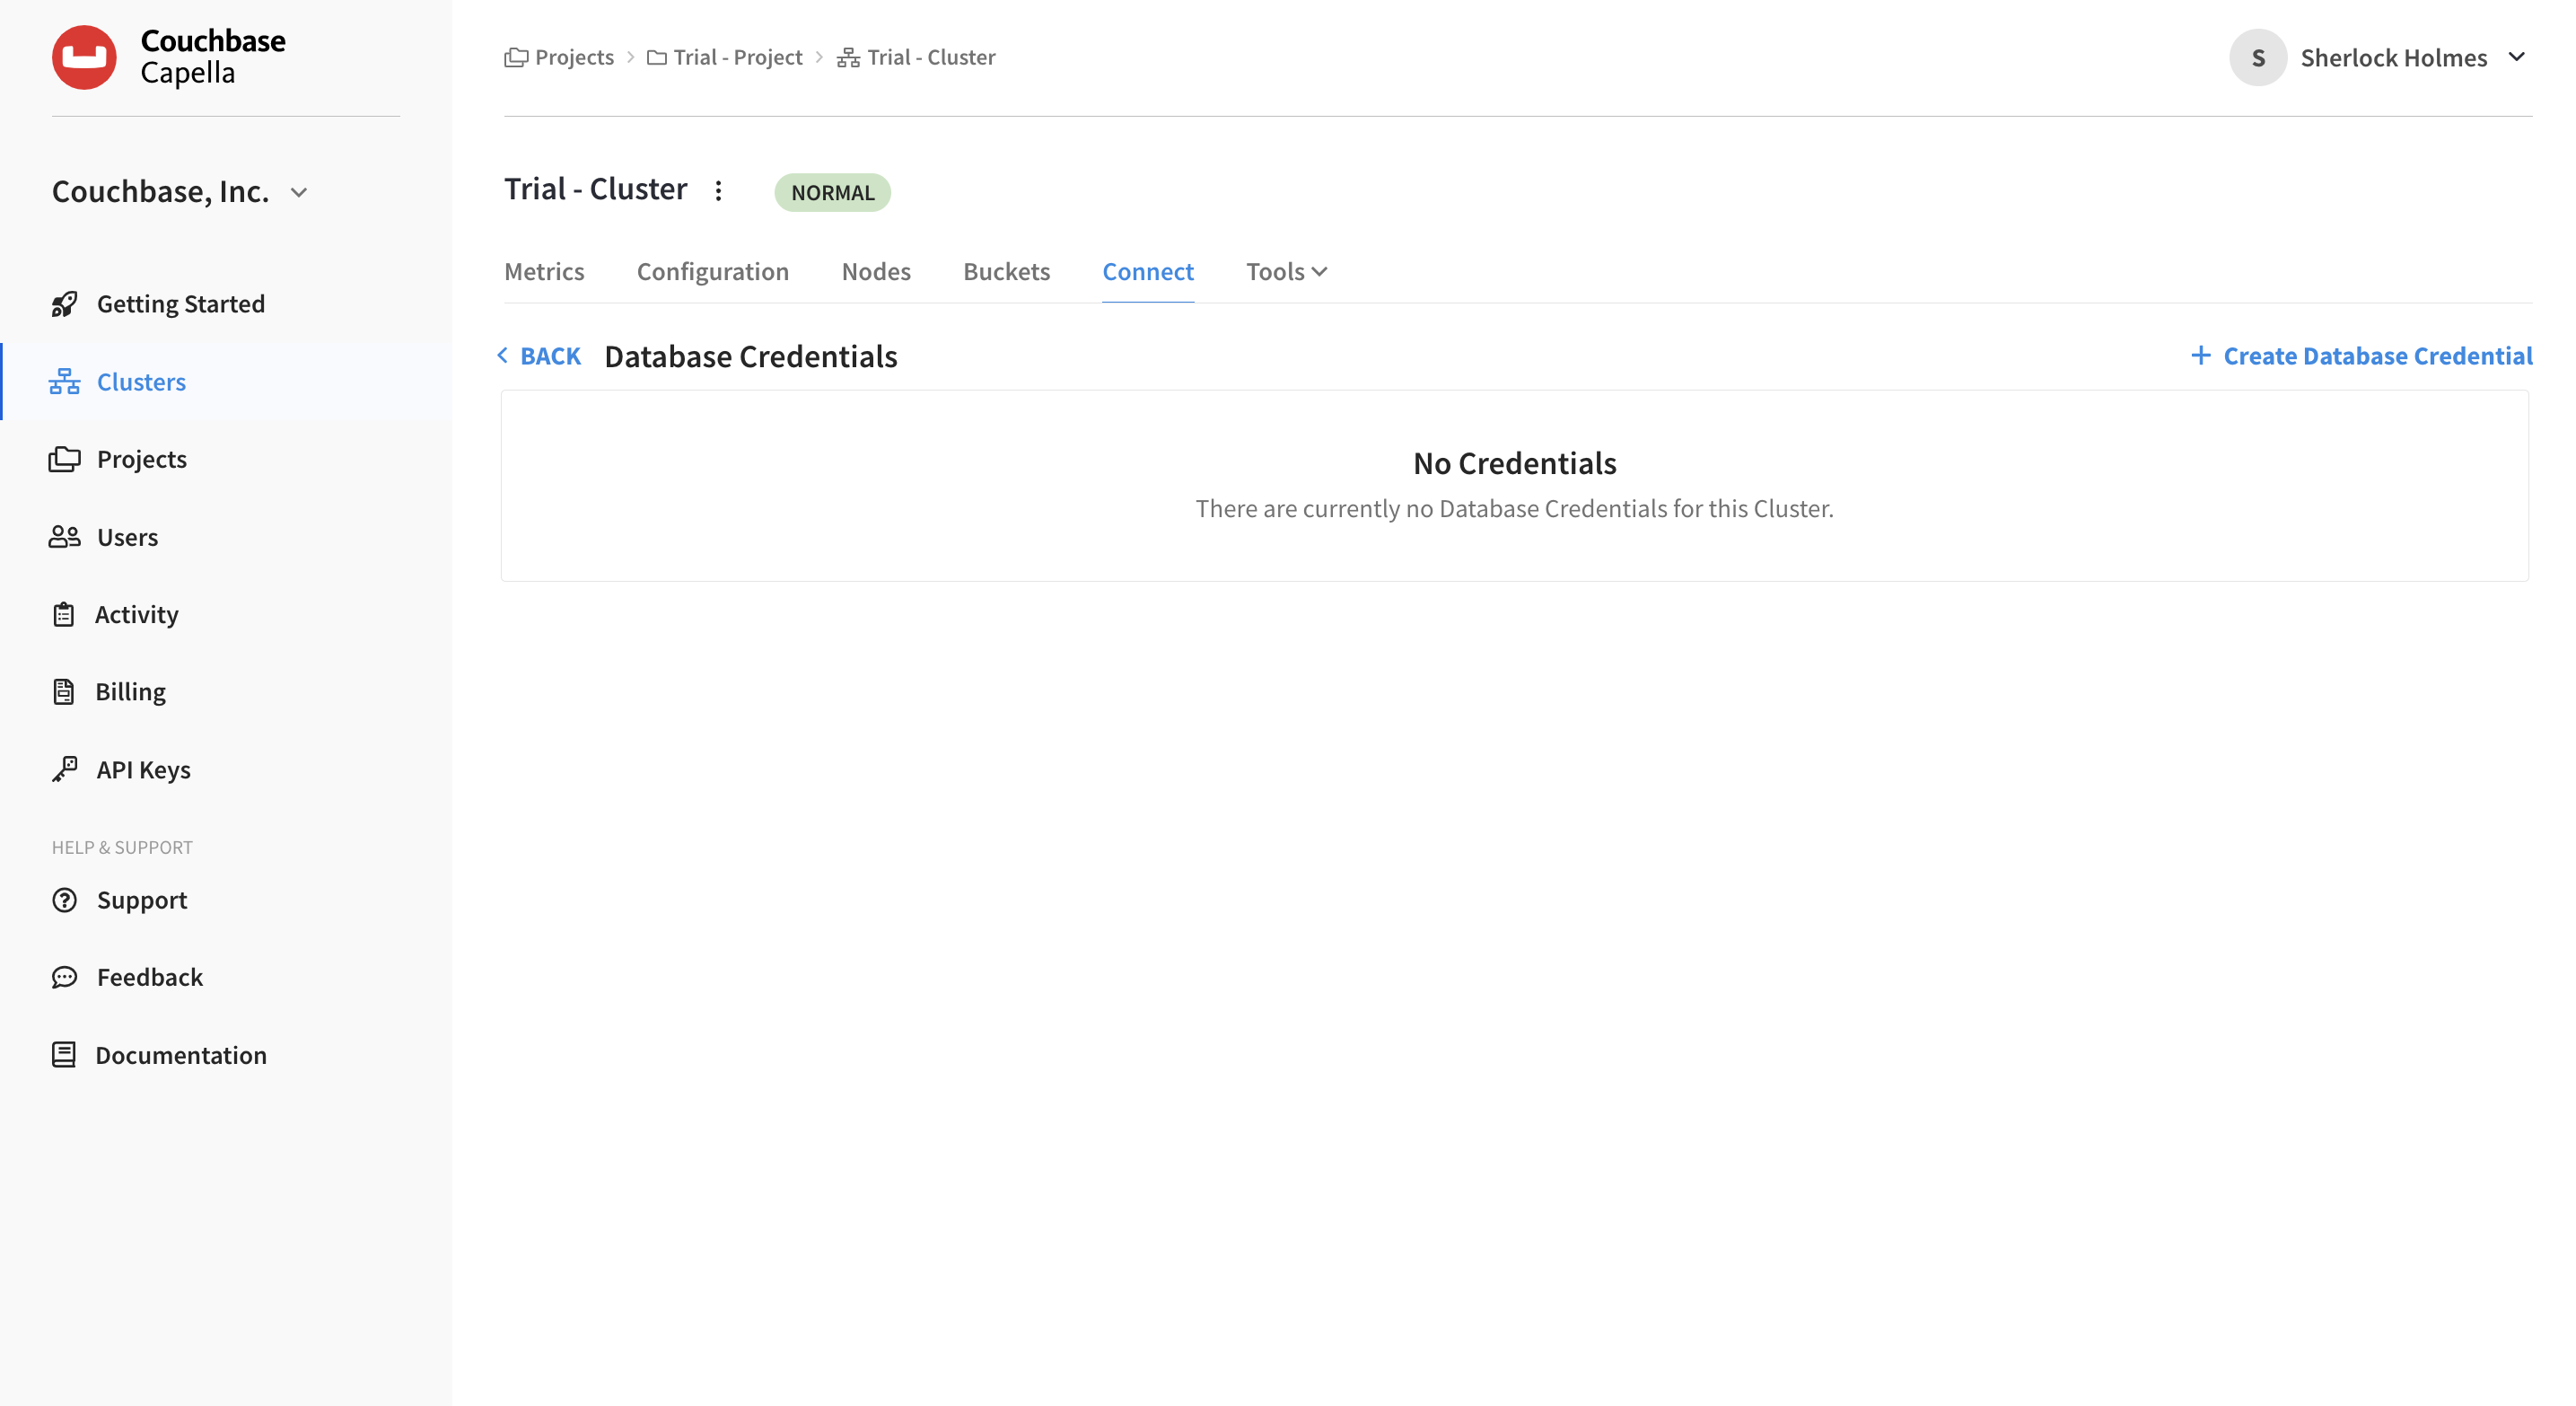The image size is (2576, 1406).
Task: Expand the Couchbase, Inc. organization dropdown
Action: 298,191
